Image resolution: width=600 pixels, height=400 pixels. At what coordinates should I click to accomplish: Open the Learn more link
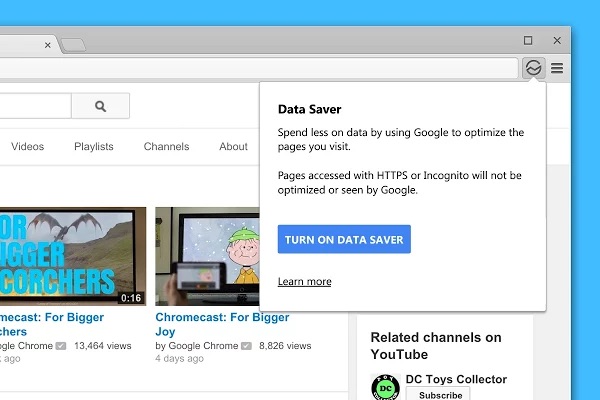305,281
